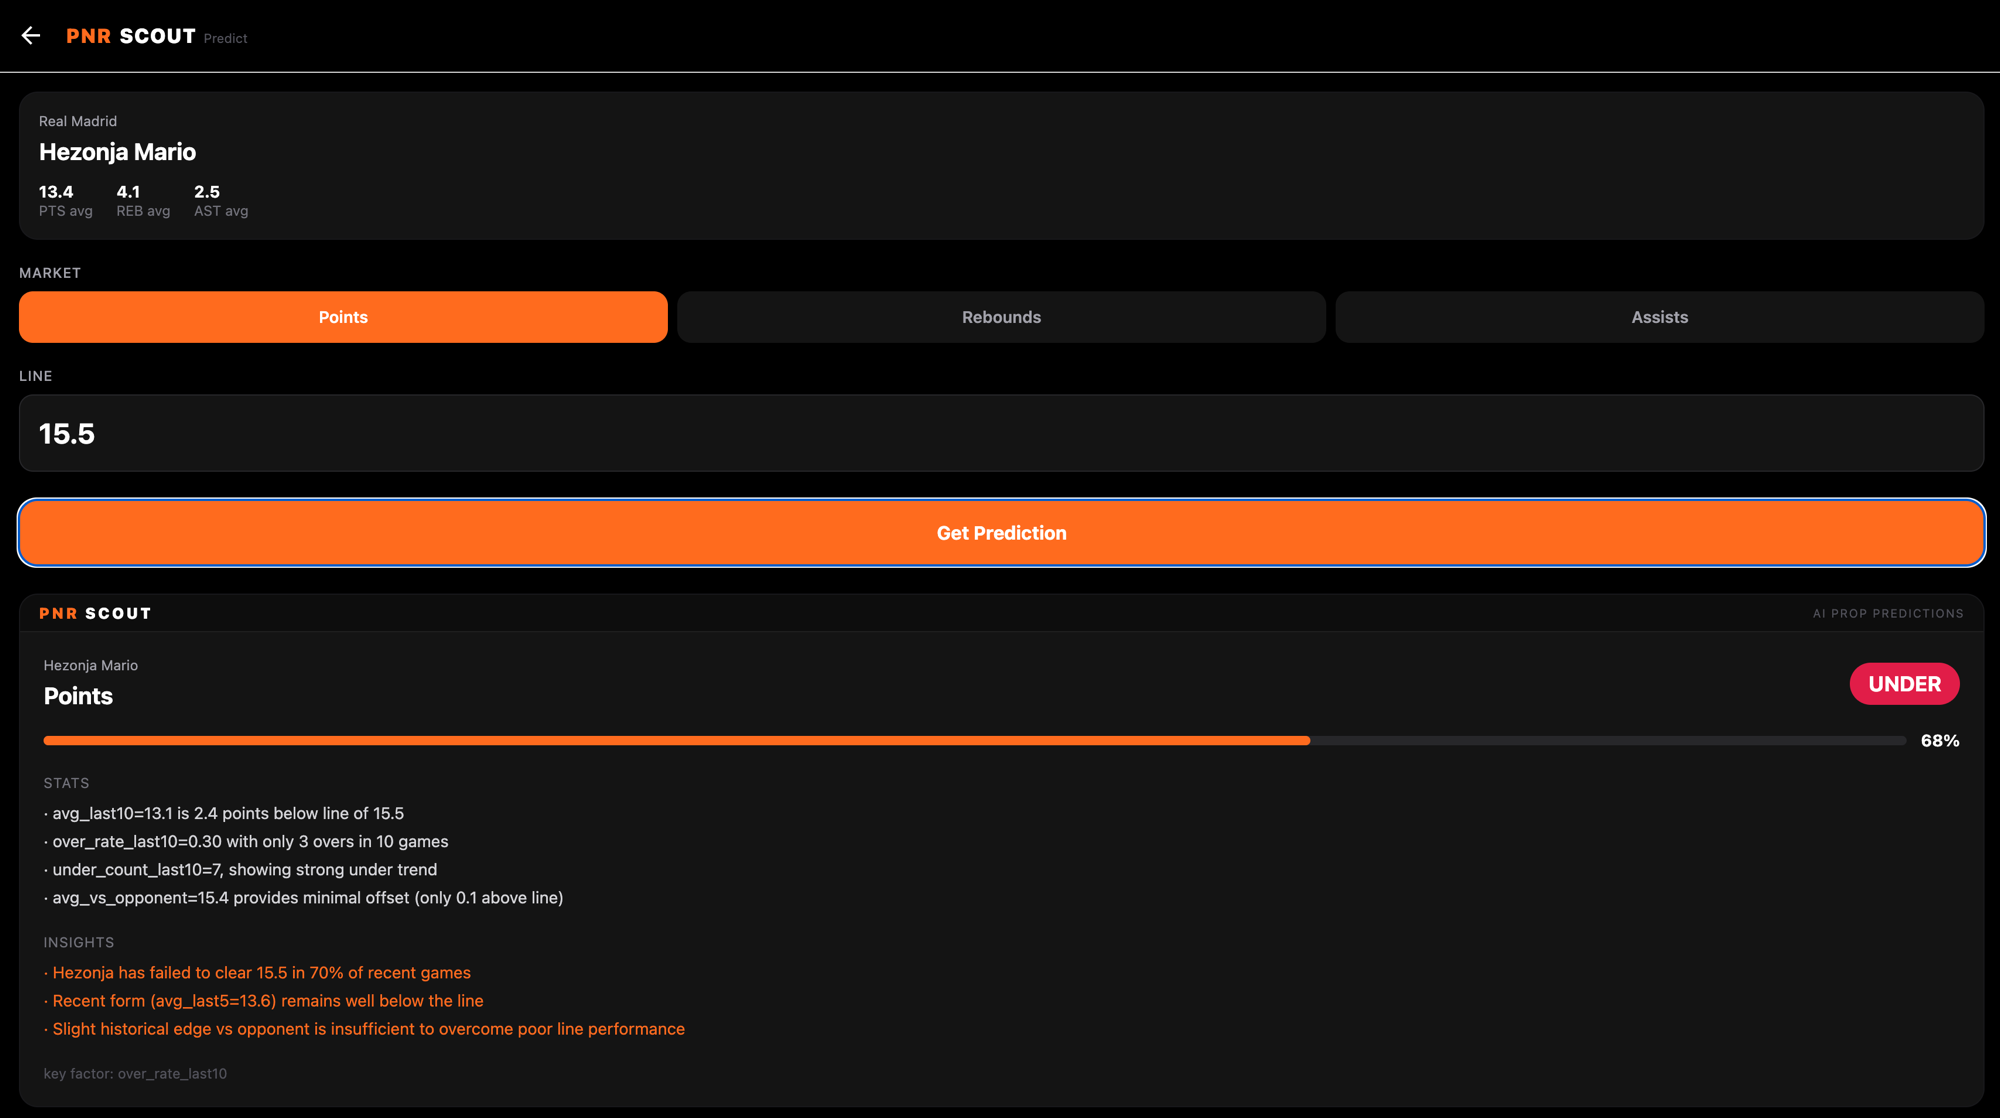This screenshot has width=2000, height=1118.
Task: Select the 68% confidence value
Action: [x=1939, y=741]
